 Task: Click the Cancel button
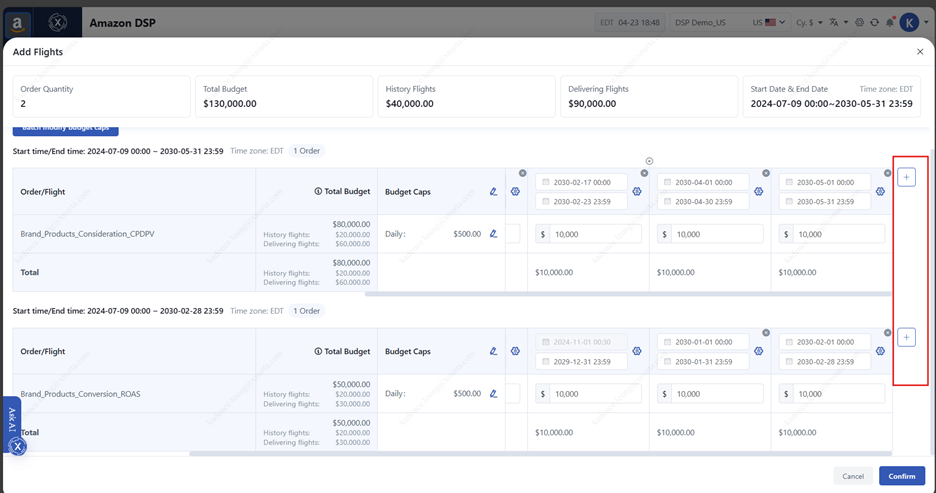(x=852, y=476)
